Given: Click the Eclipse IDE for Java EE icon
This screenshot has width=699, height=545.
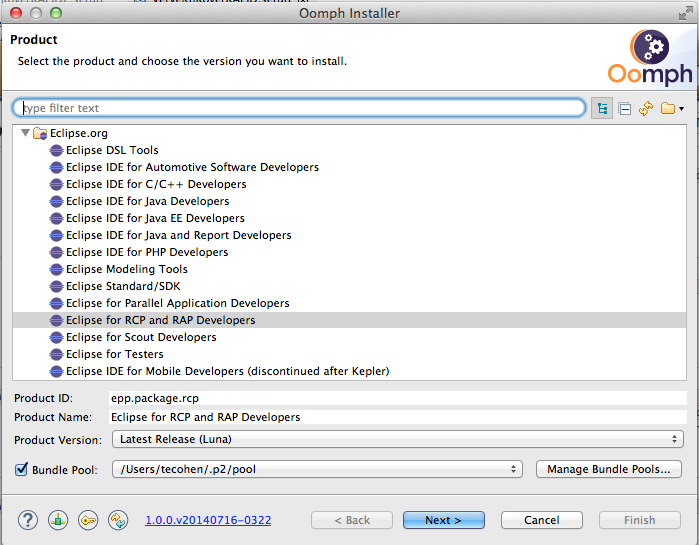Looking at the screenshot, I should [56, 219].
